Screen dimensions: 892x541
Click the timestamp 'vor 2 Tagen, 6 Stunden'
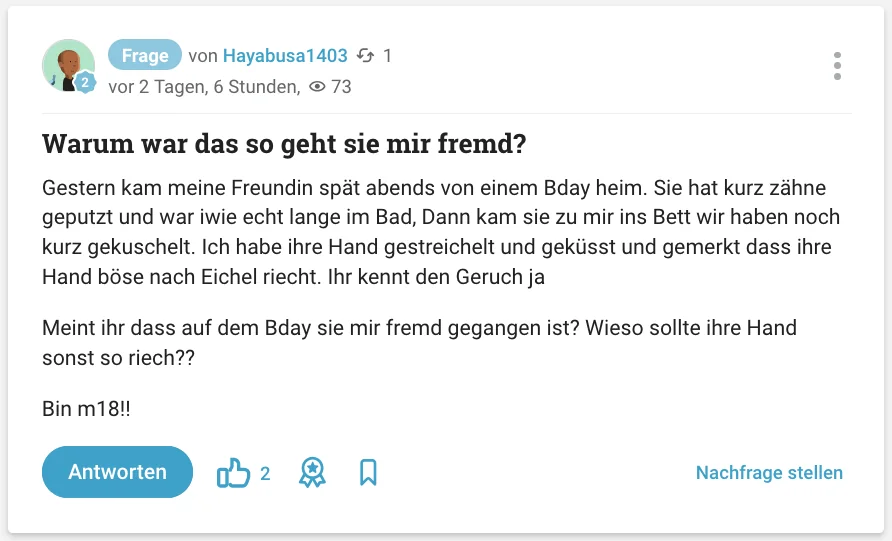203,87
